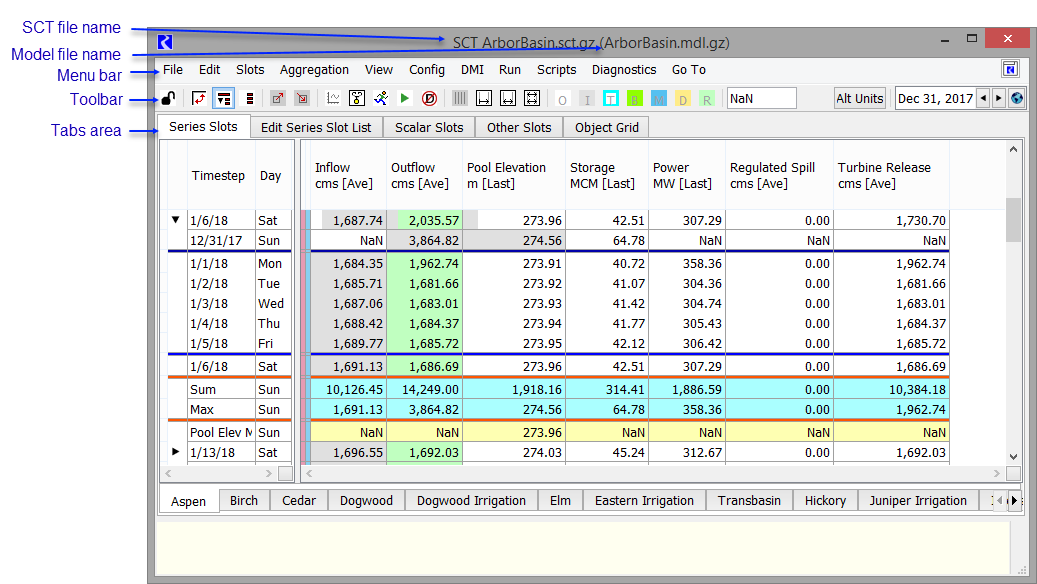Click the red circle D icon
The width and height of the screenshot is (1037, 584).
tap(429, 98)
